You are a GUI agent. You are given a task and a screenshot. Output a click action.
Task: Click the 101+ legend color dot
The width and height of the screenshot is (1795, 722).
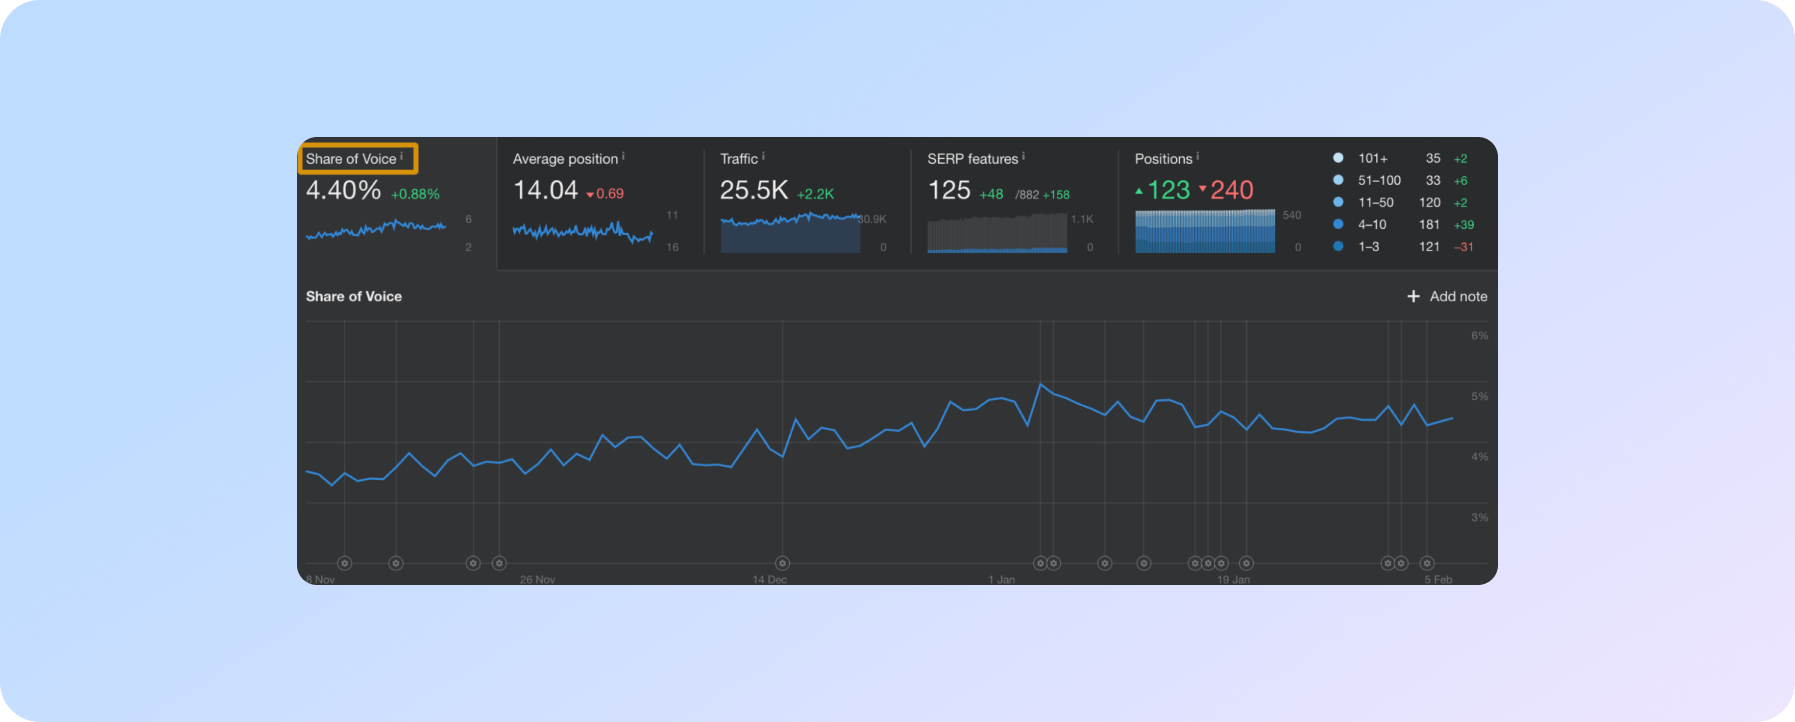[1338, 158]
